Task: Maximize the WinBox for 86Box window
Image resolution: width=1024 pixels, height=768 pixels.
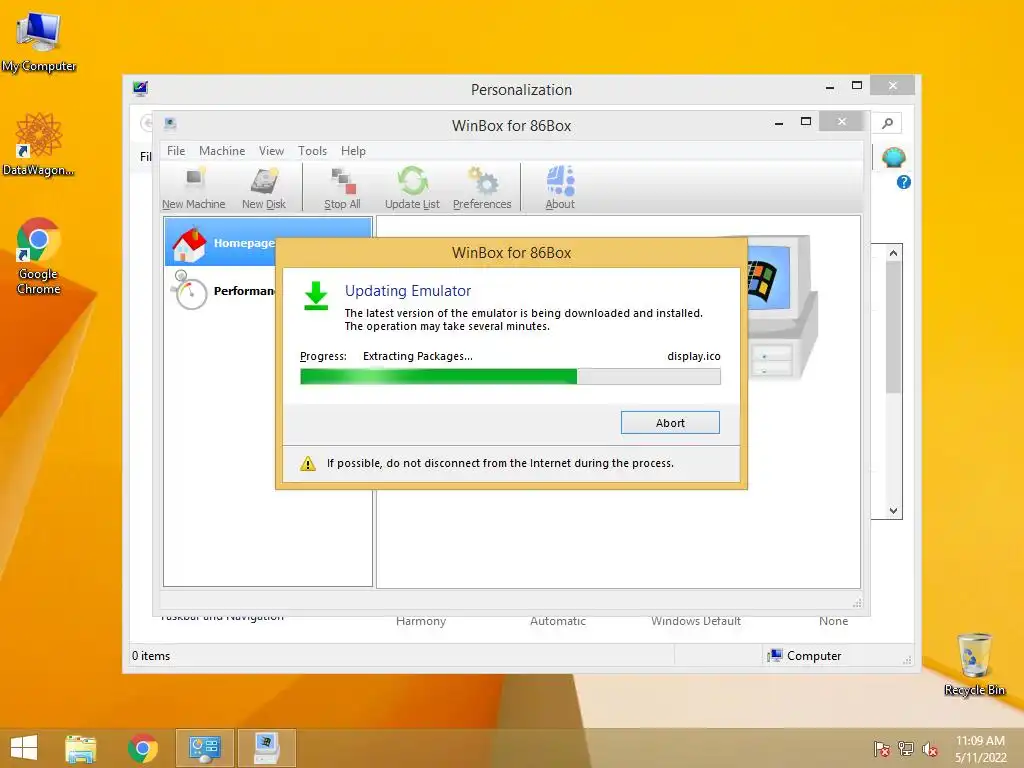Action: point(806,122)
